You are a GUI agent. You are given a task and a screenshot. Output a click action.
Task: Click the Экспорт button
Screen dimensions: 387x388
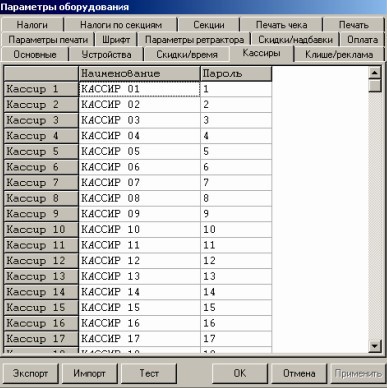click(x=30, y=373)
